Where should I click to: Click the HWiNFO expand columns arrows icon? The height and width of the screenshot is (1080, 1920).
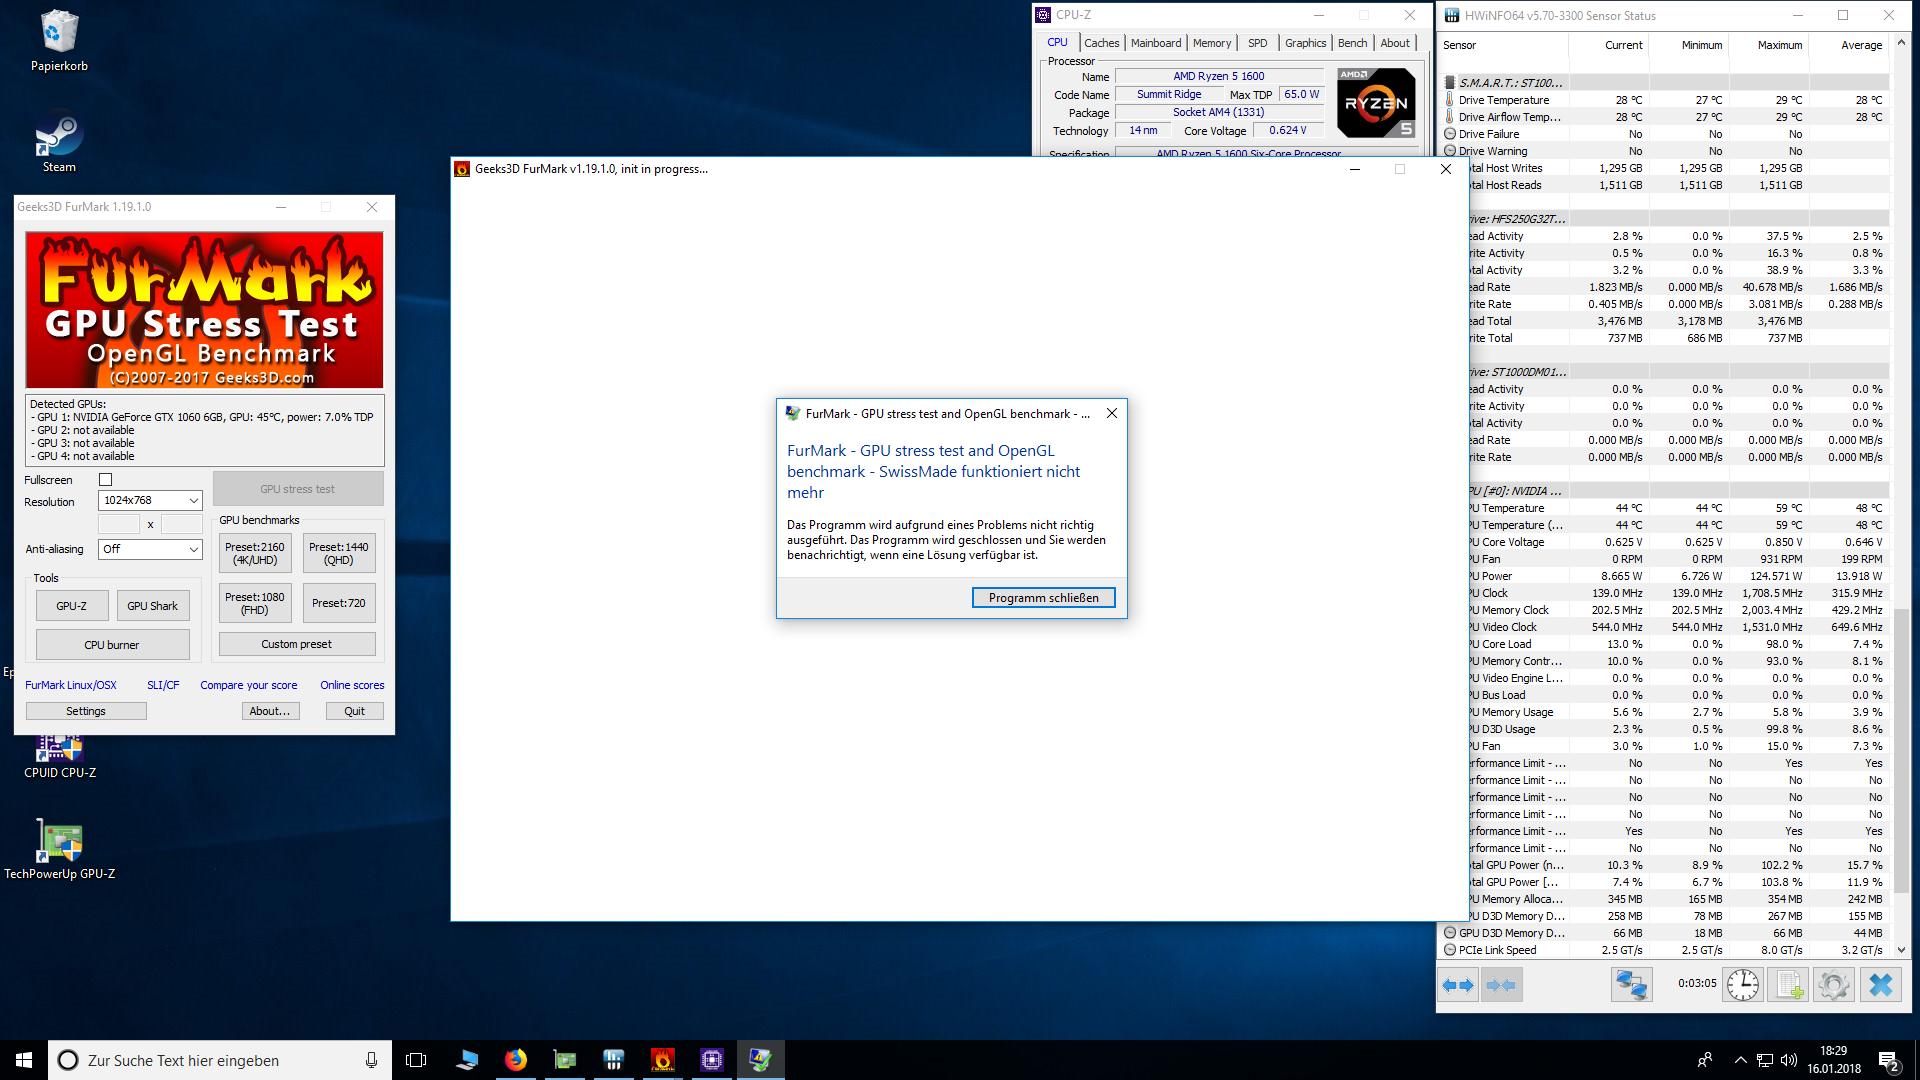[1458, 985]
